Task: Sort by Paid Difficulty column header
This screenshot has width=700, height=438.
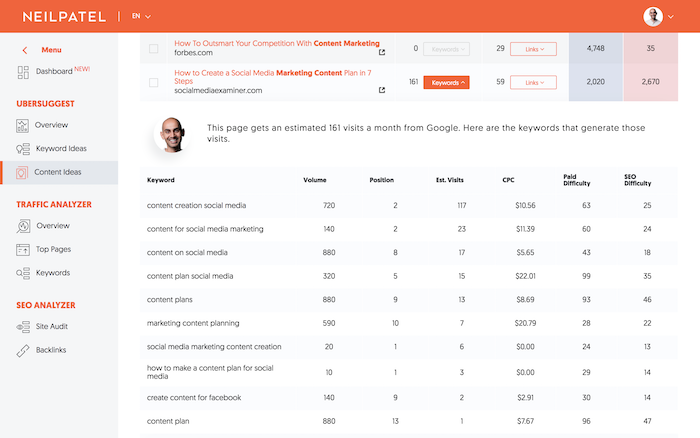Action: [576, 180]
